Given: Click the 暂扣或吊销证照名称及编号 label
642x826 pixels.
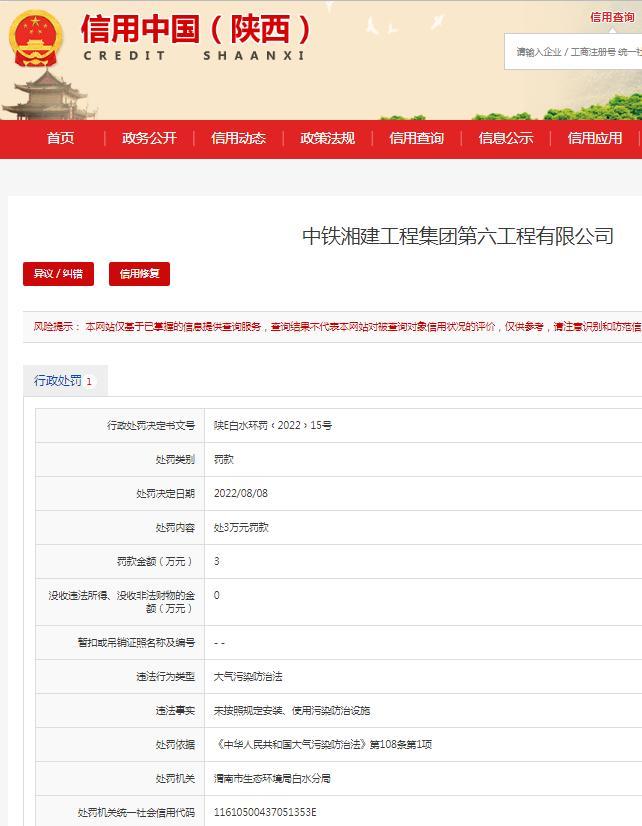Looking at the screenshot, I should tap(136, 643).
